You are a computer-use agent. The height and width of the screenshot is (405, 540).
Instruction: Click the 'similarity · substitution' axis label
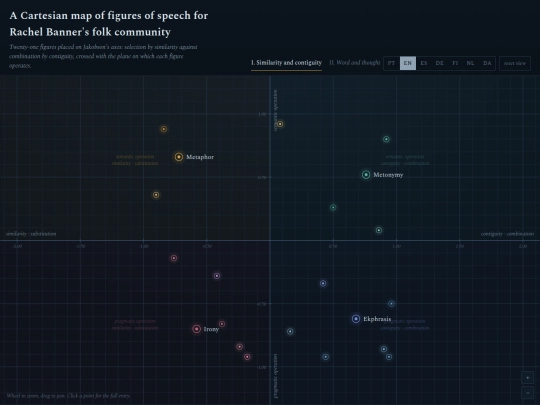pyautogui.click(x=31, y=234)
